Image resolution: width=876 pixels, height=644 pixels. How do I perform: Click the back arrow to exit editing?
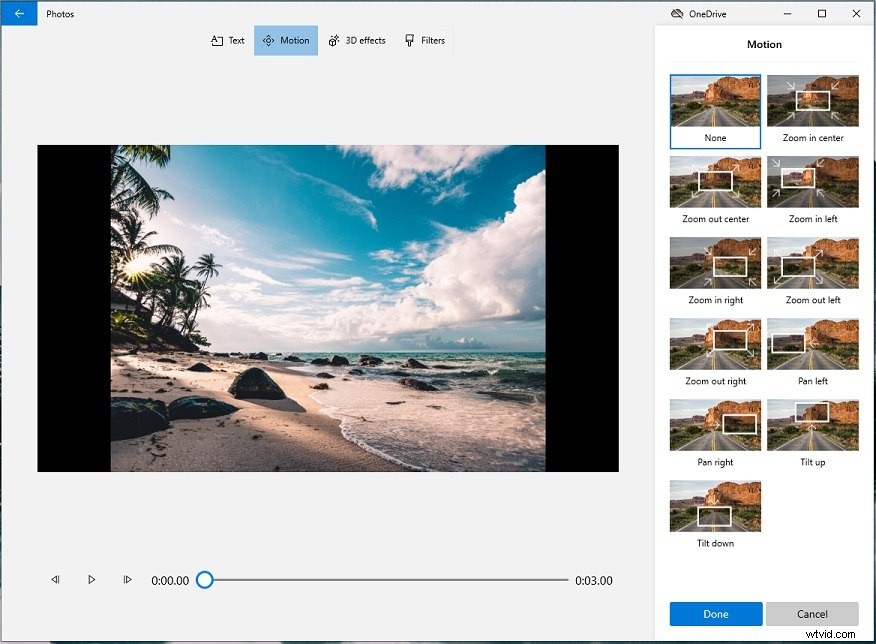click(18, 13)
